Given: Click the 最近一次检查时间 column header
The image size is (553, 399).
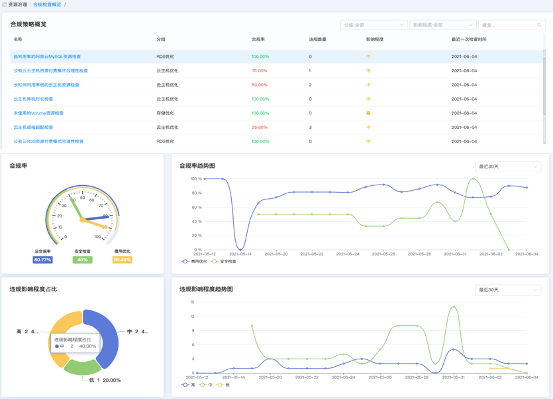Looking at the screenshot, I should [x=469, y=39].
